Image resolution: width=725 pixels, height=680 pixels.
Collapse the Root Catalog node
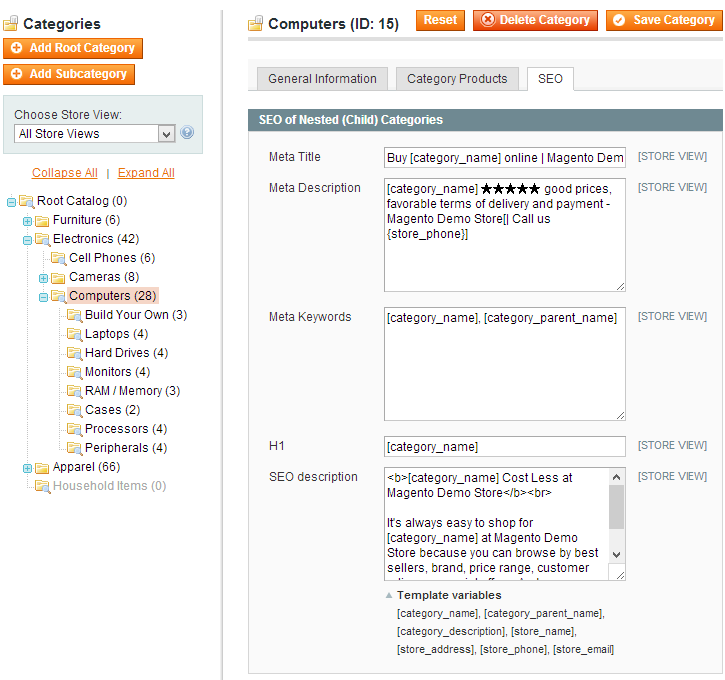coord(12,202)
